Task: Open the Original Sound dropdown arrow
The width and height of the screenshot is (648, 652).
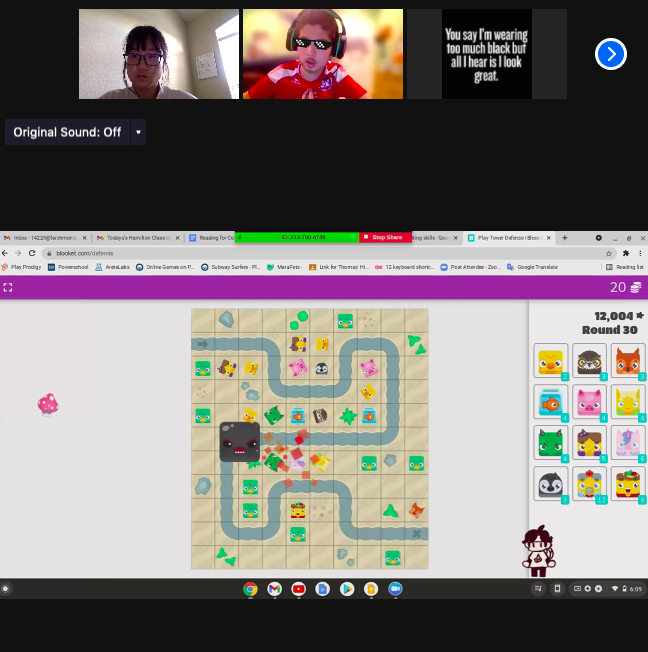Action: point(139,132)
